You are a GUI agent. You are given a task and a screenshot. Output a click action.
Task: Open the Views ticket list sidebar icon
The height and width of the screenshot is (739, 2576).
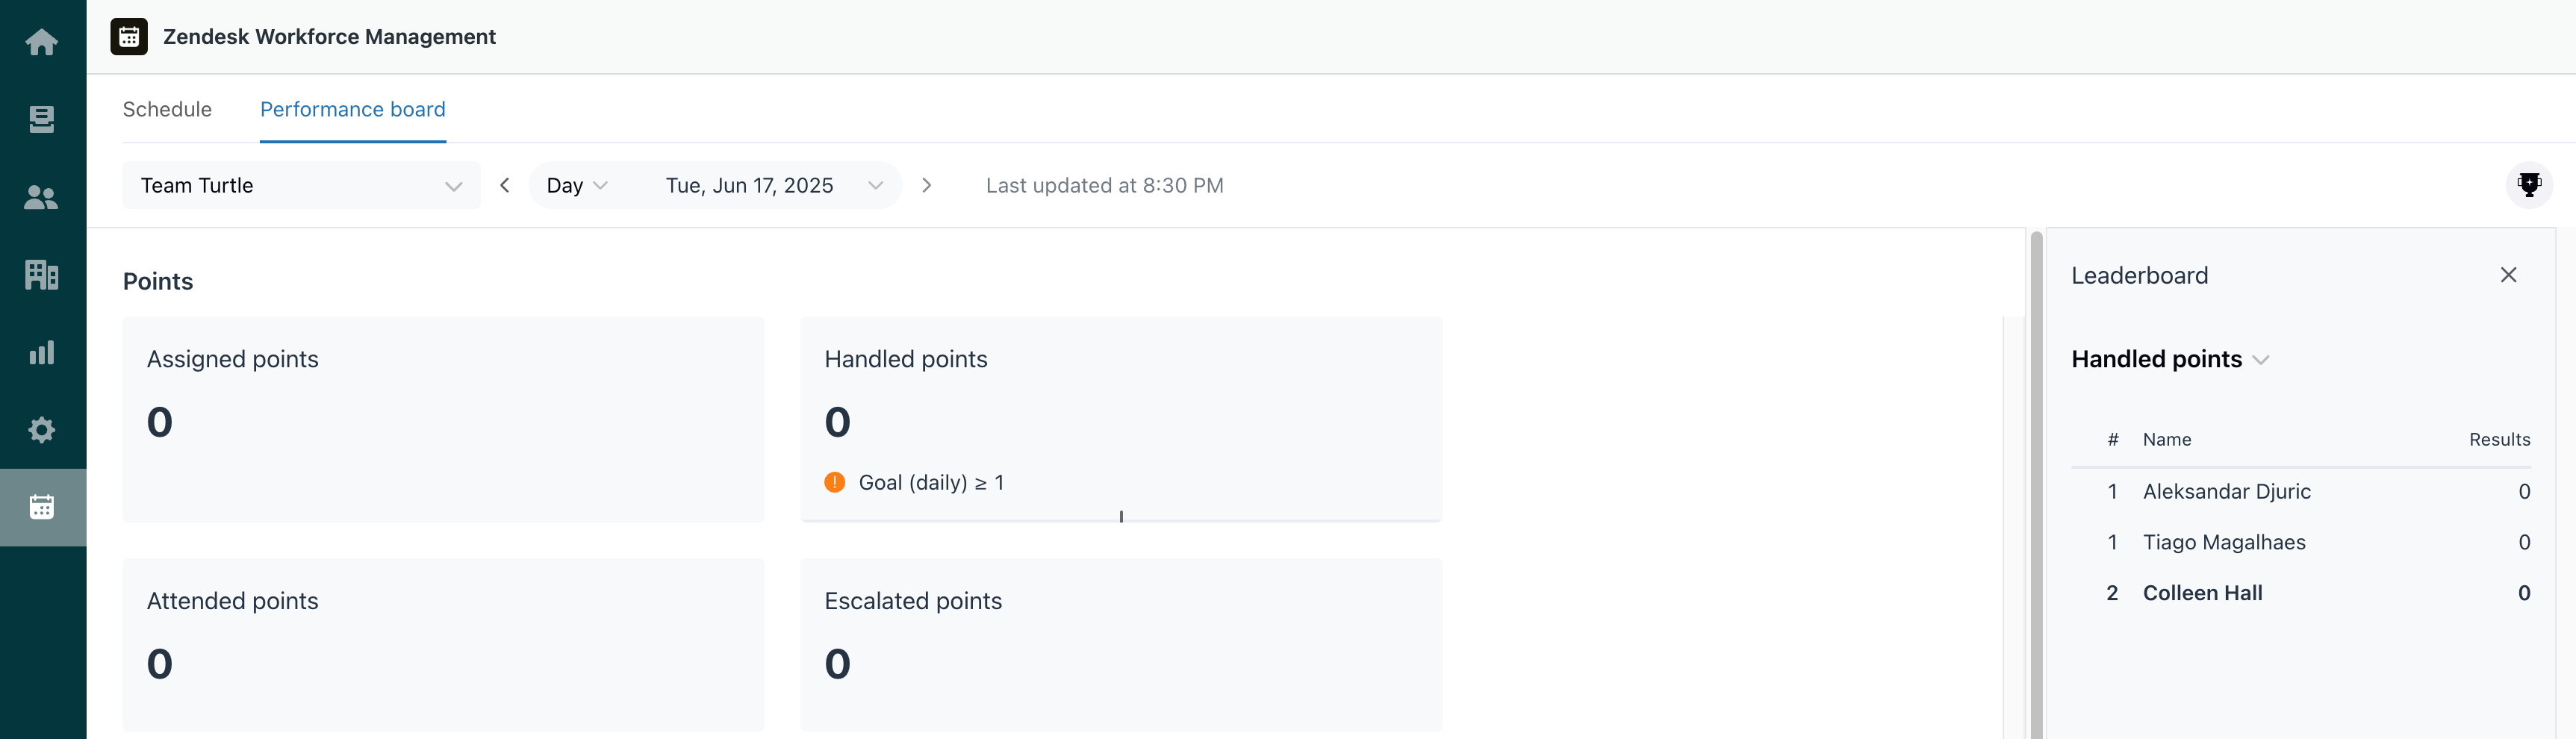42,120
